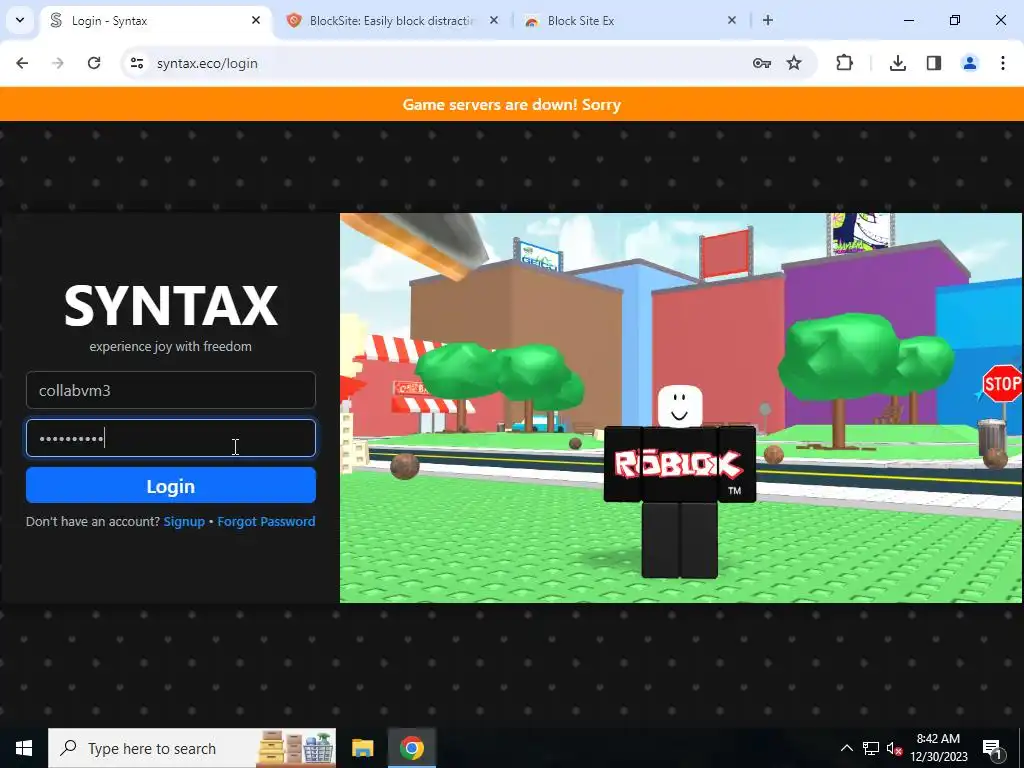The width and height of the screenshot is (1024, 768).
Task: Switch to the BlockSite tab
Action: click(394, 21)
